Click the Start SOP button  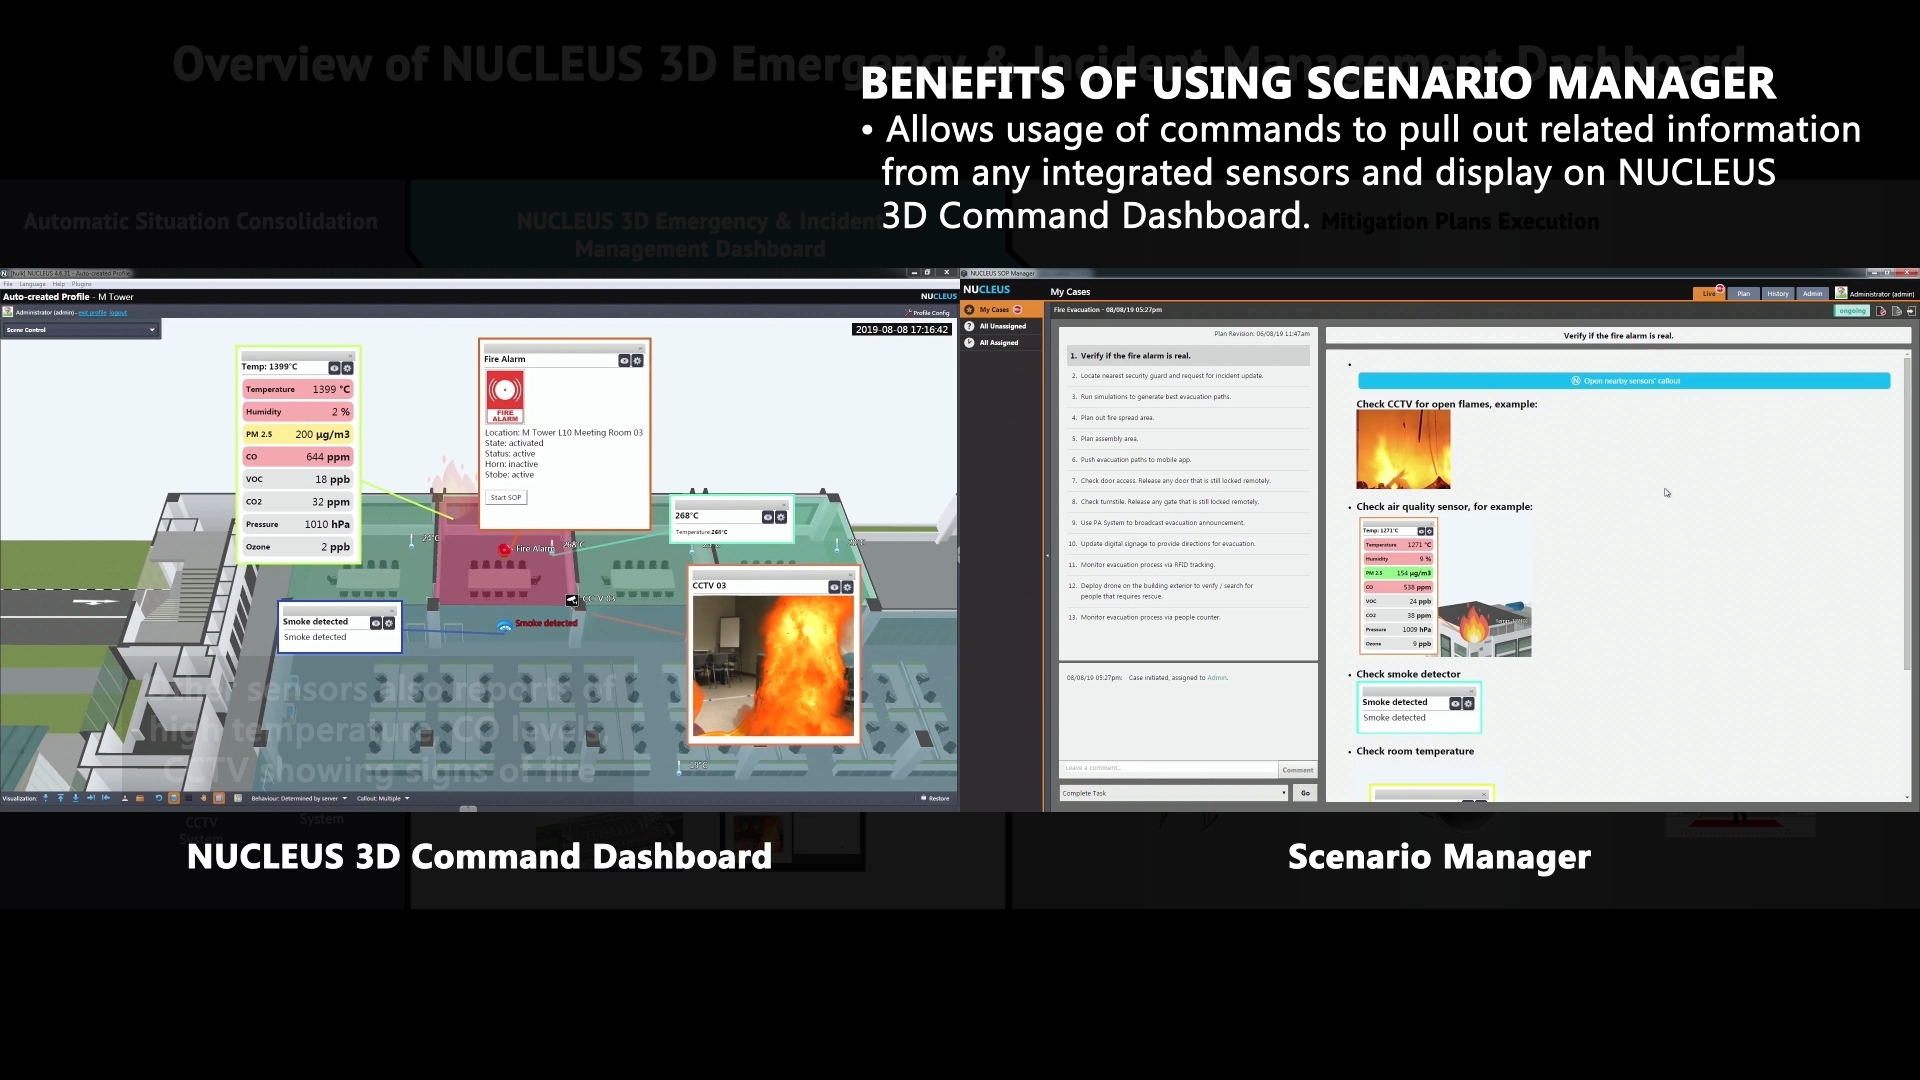coord(506,497)
